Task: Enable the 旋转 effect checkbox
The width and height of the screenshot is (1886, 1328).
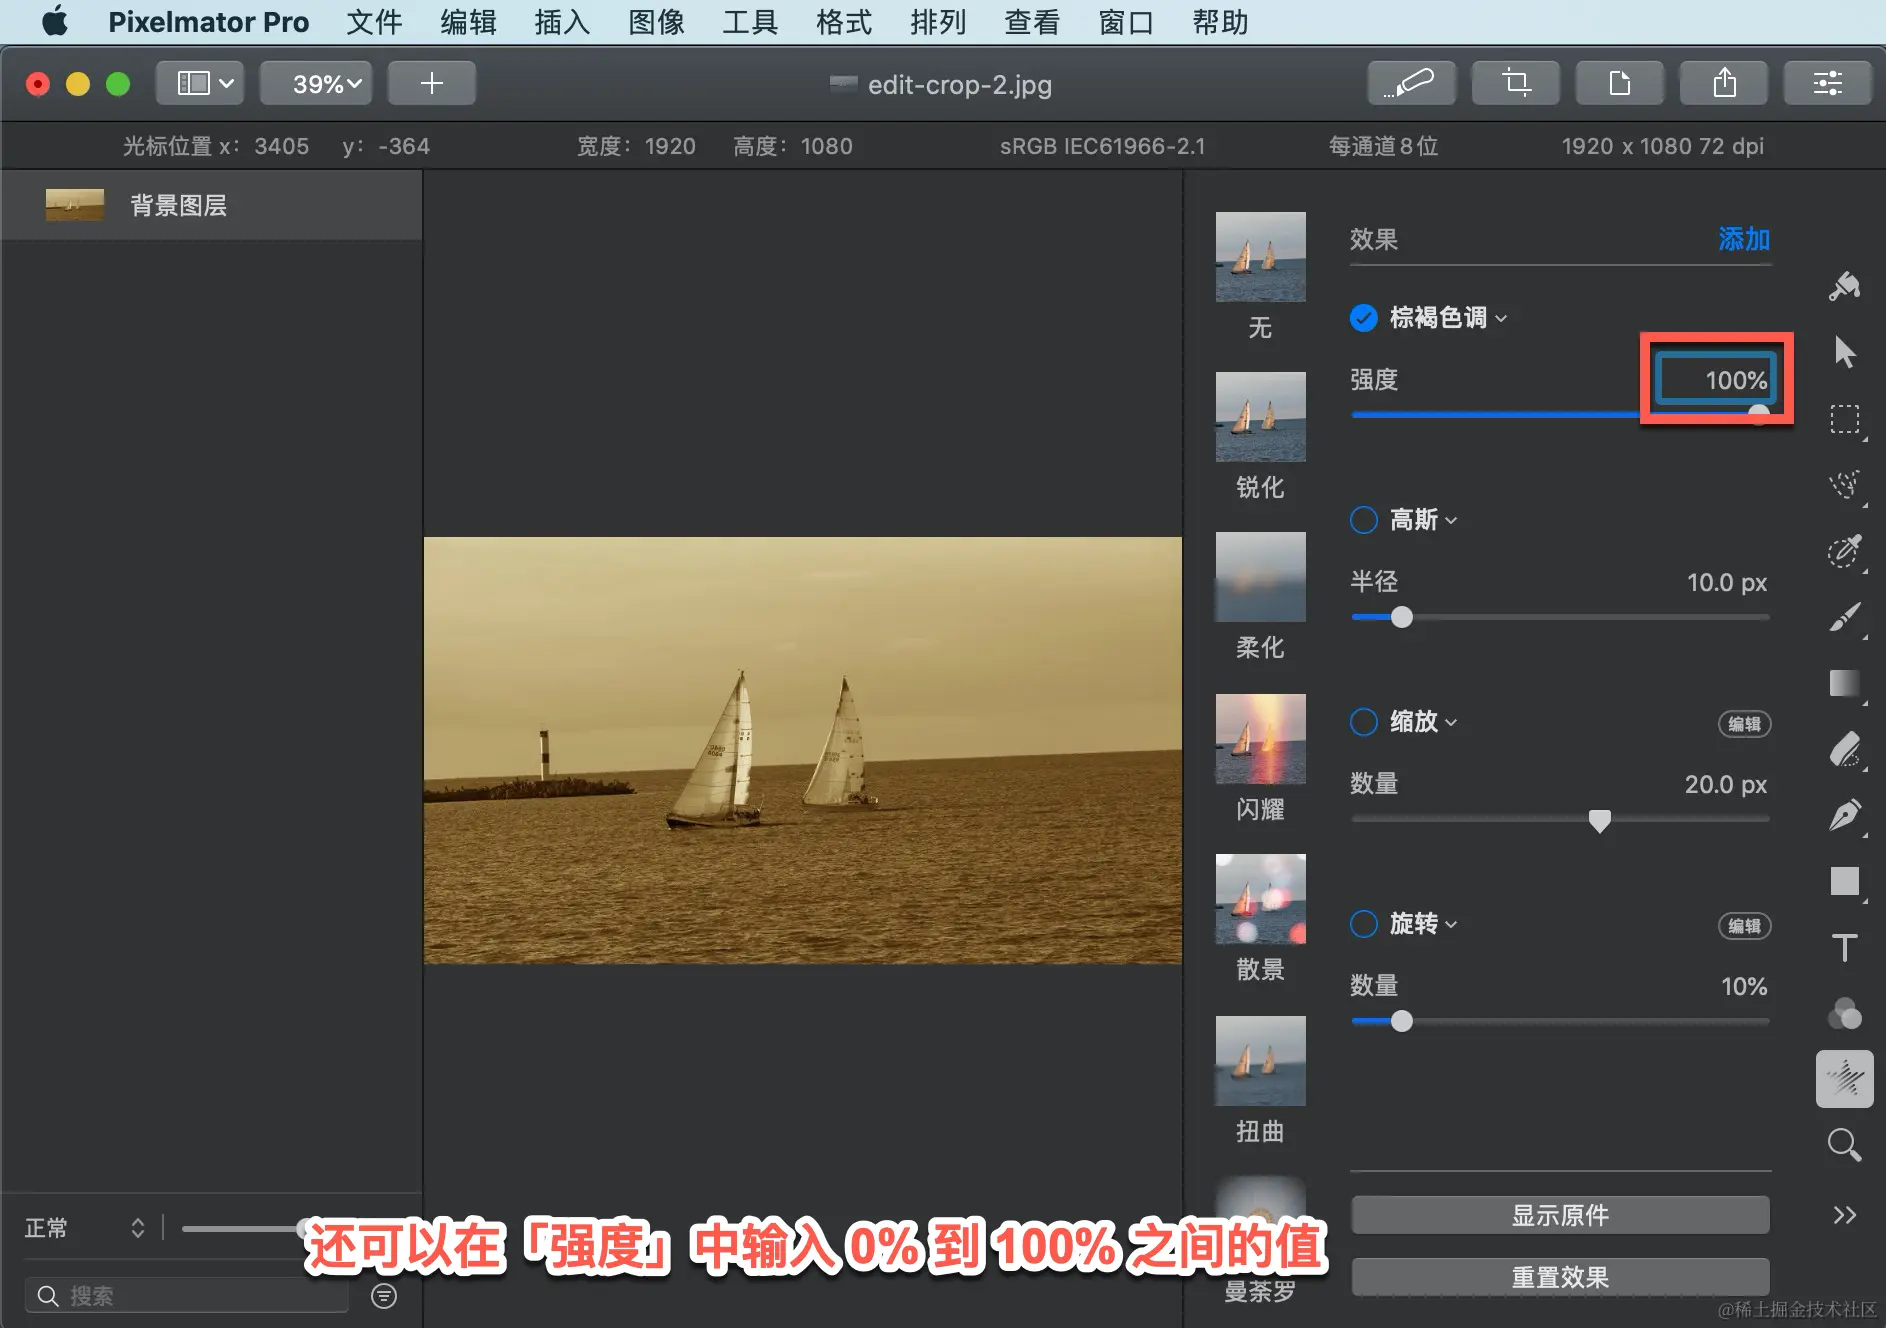Action: pyautogui.click(x=1363, y=924)
